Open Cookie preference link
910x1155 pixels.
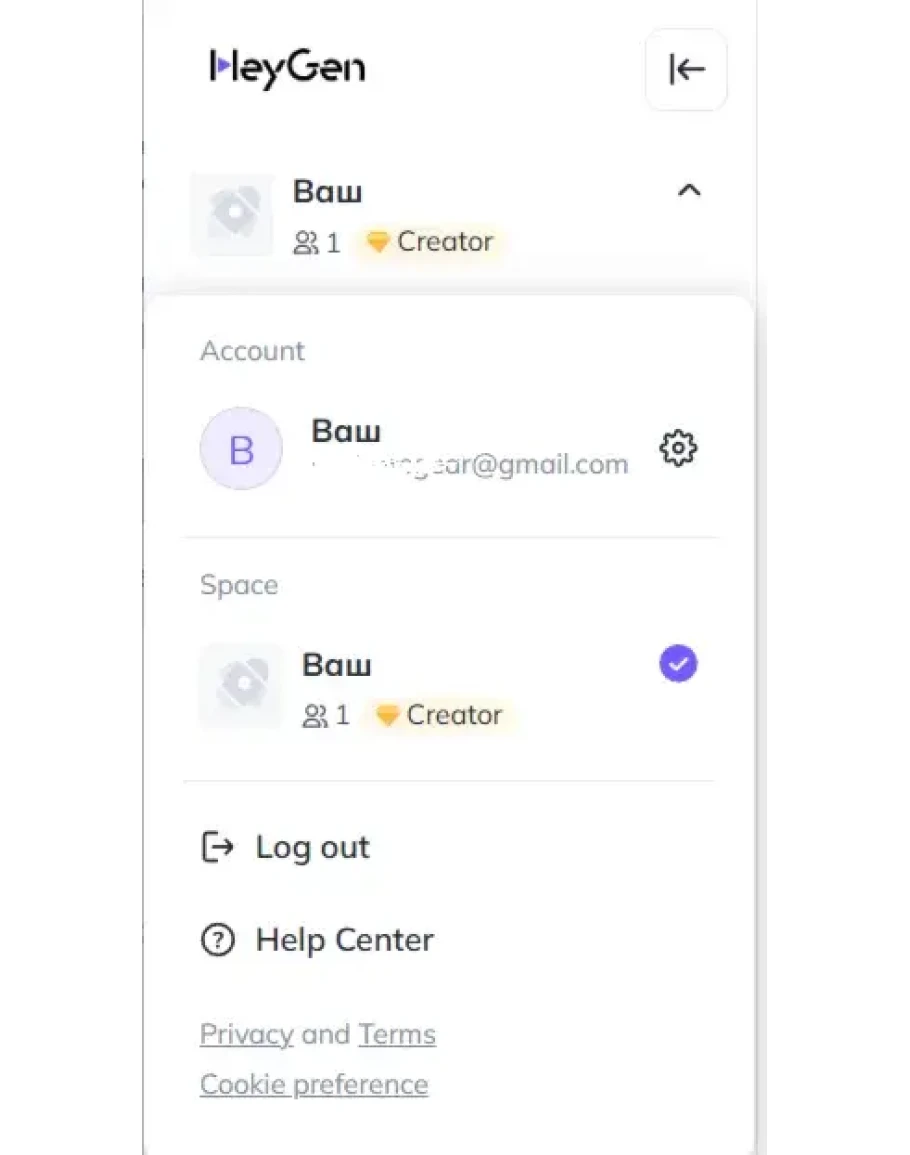(314, 1085)
